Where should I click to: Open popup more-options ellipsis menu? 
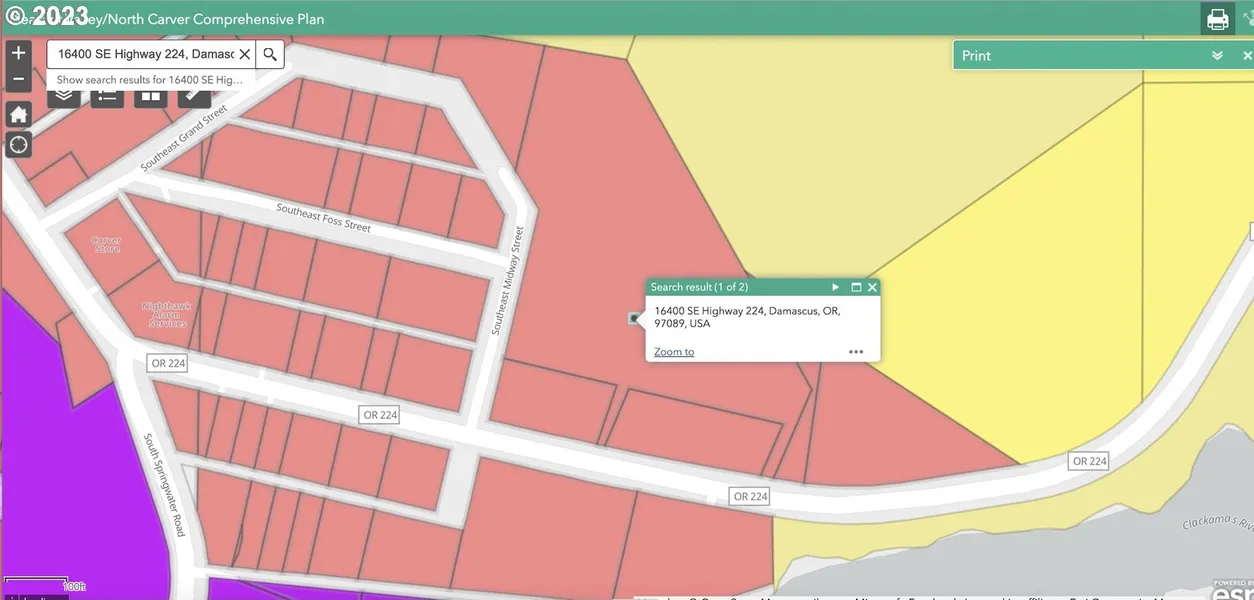[x=856, y=352]
